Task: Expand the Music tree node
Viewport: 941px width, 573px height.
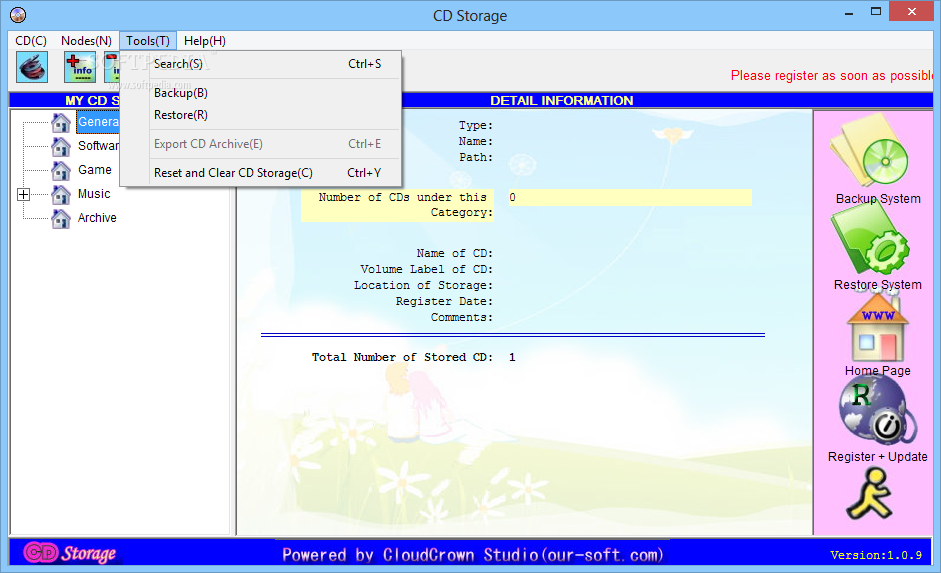Action: [23, 194]
